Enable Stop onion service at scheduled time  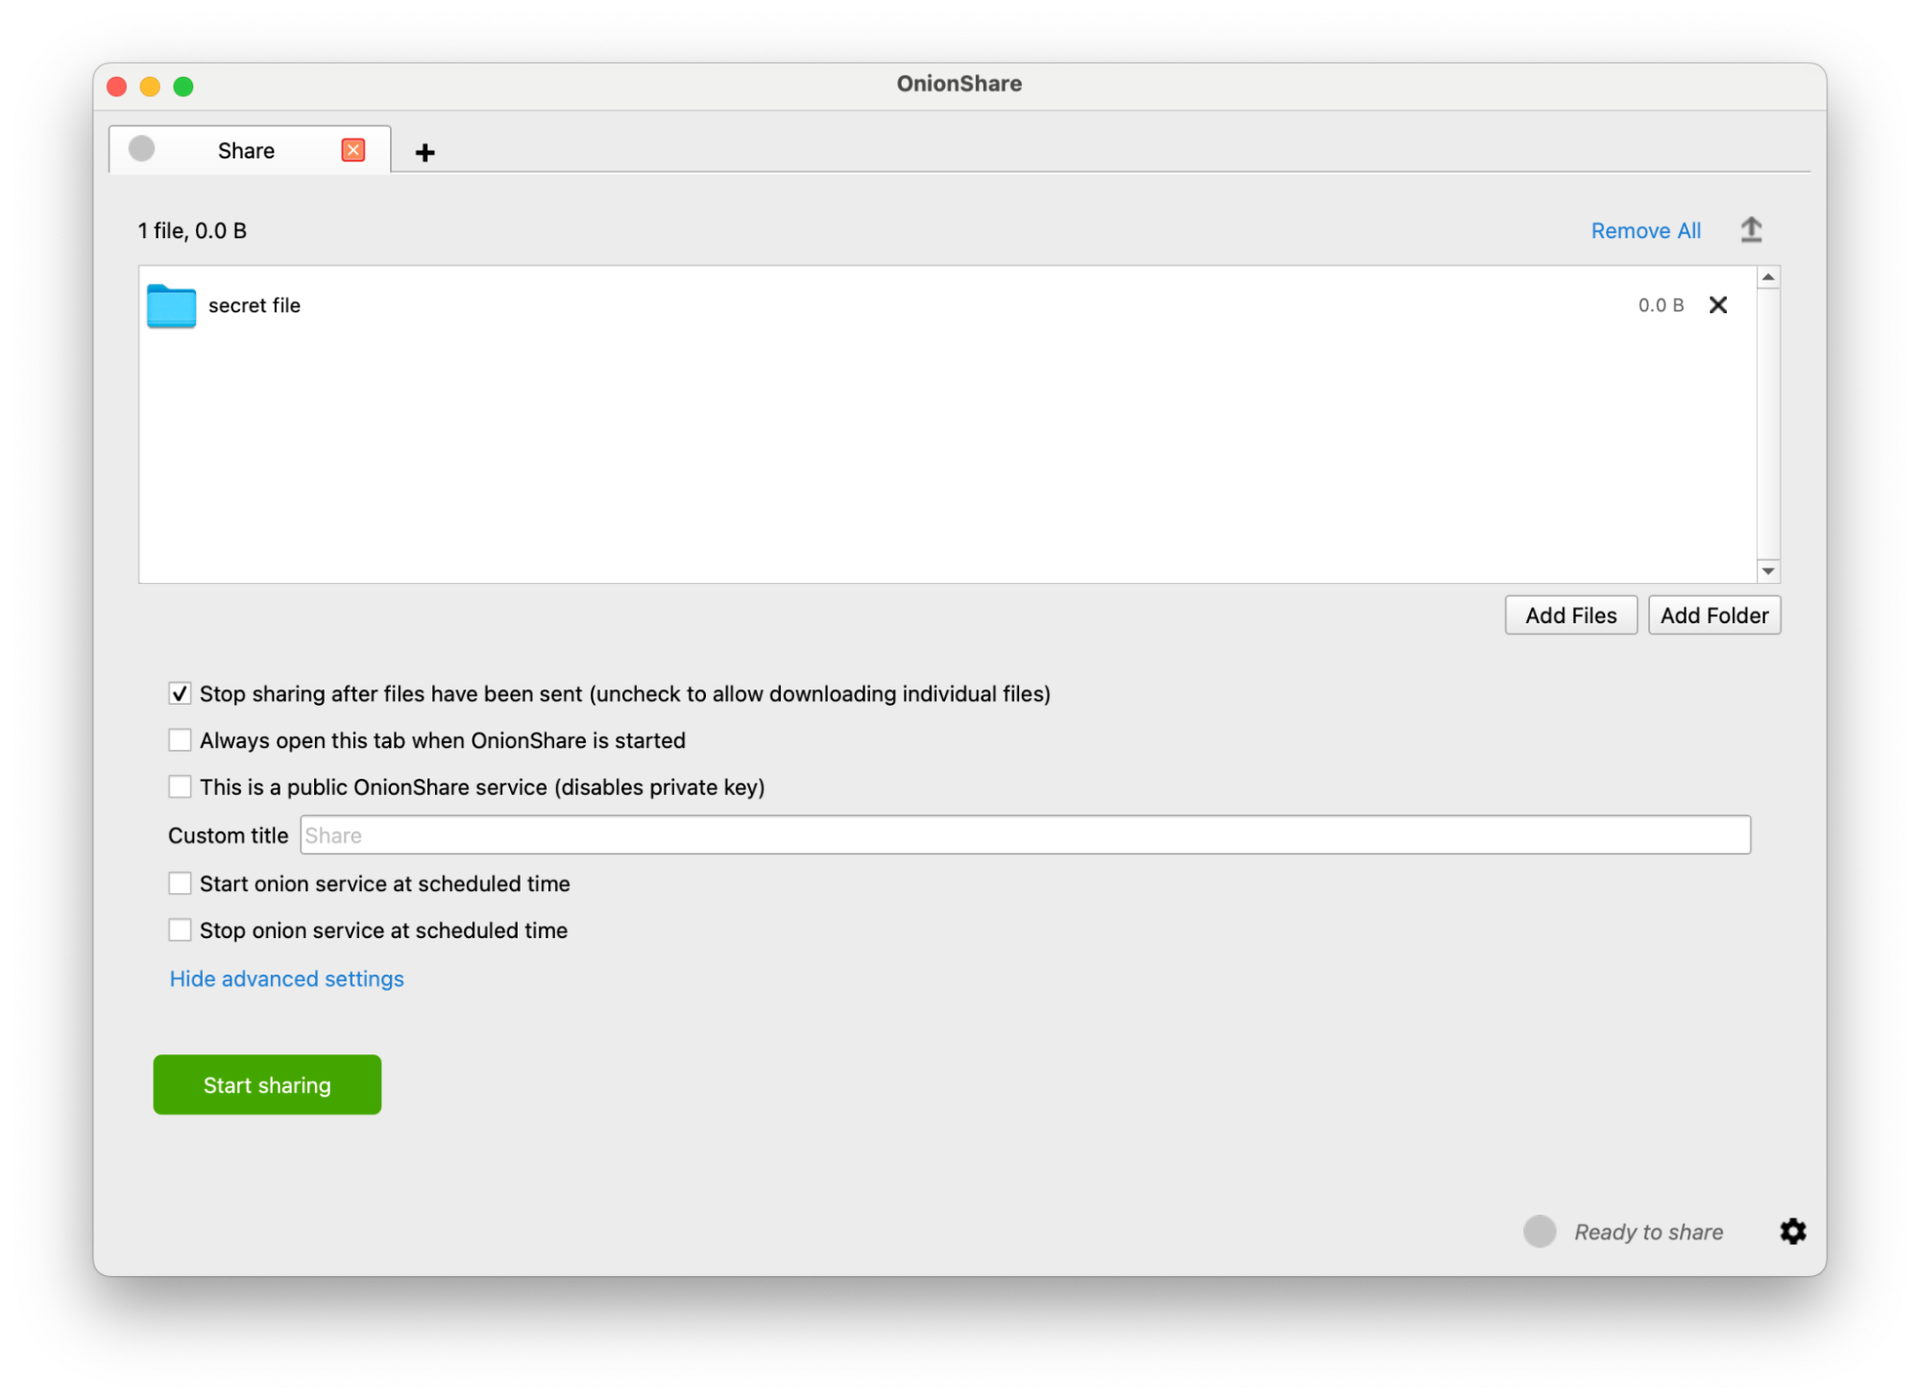click(180, 930)
